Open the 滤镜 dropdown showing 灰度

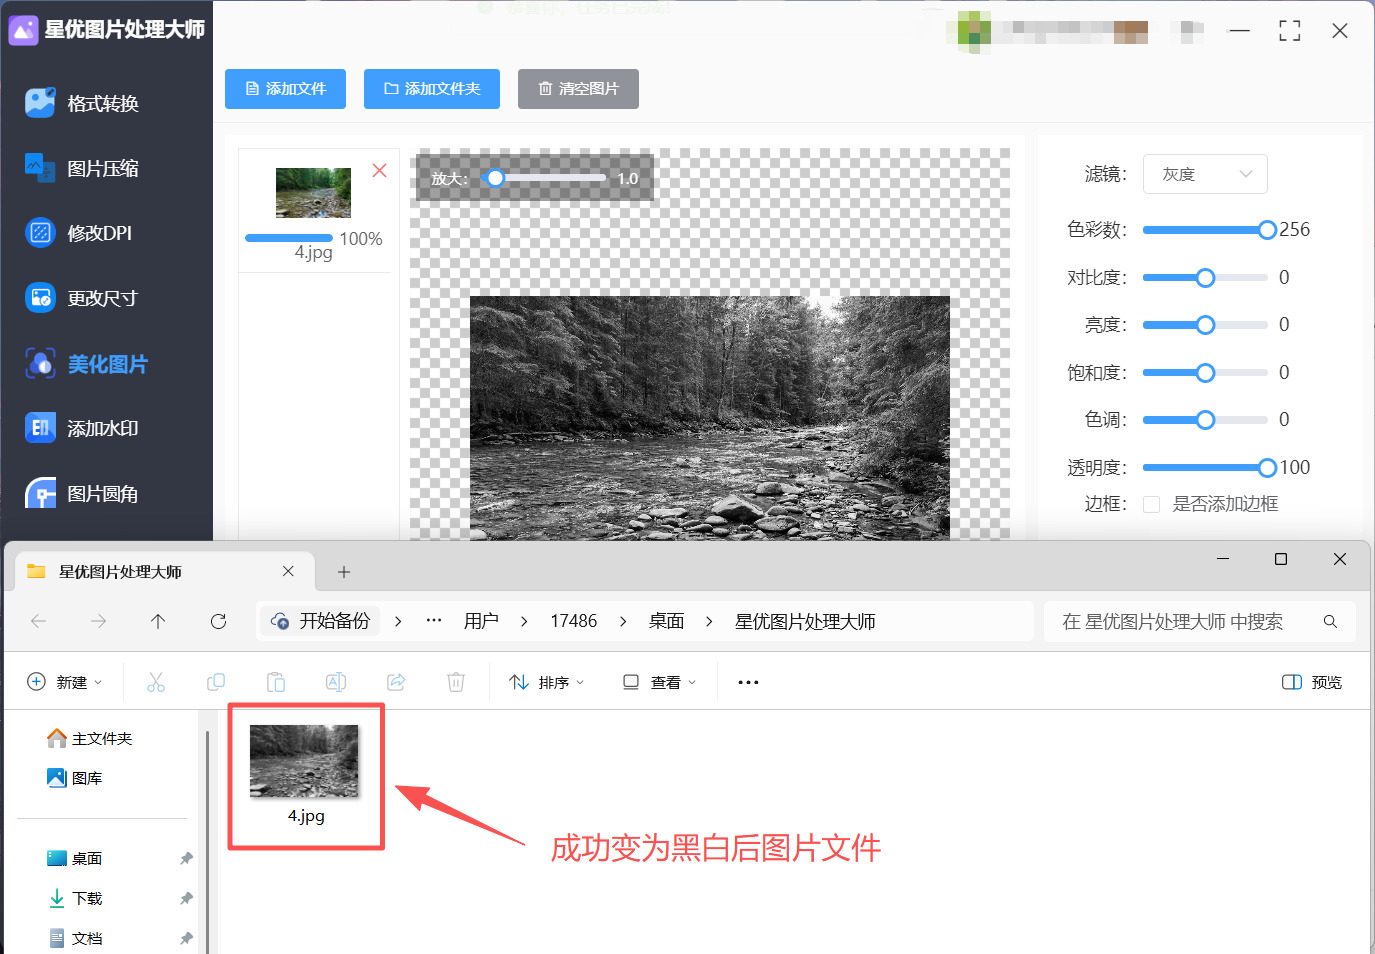(1205, 174)
